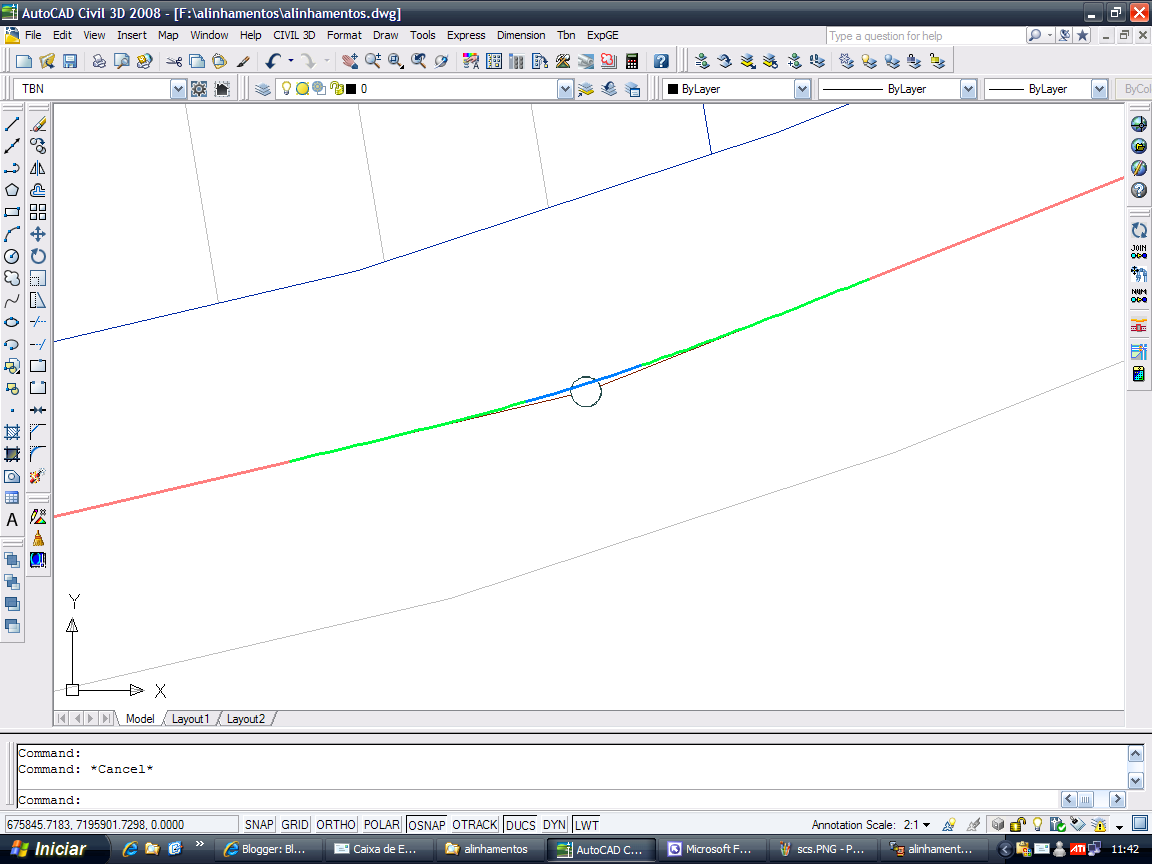The image size is (1152, 864).
Task: Select the Explode modify tool
Action: (x=38, y=476)
